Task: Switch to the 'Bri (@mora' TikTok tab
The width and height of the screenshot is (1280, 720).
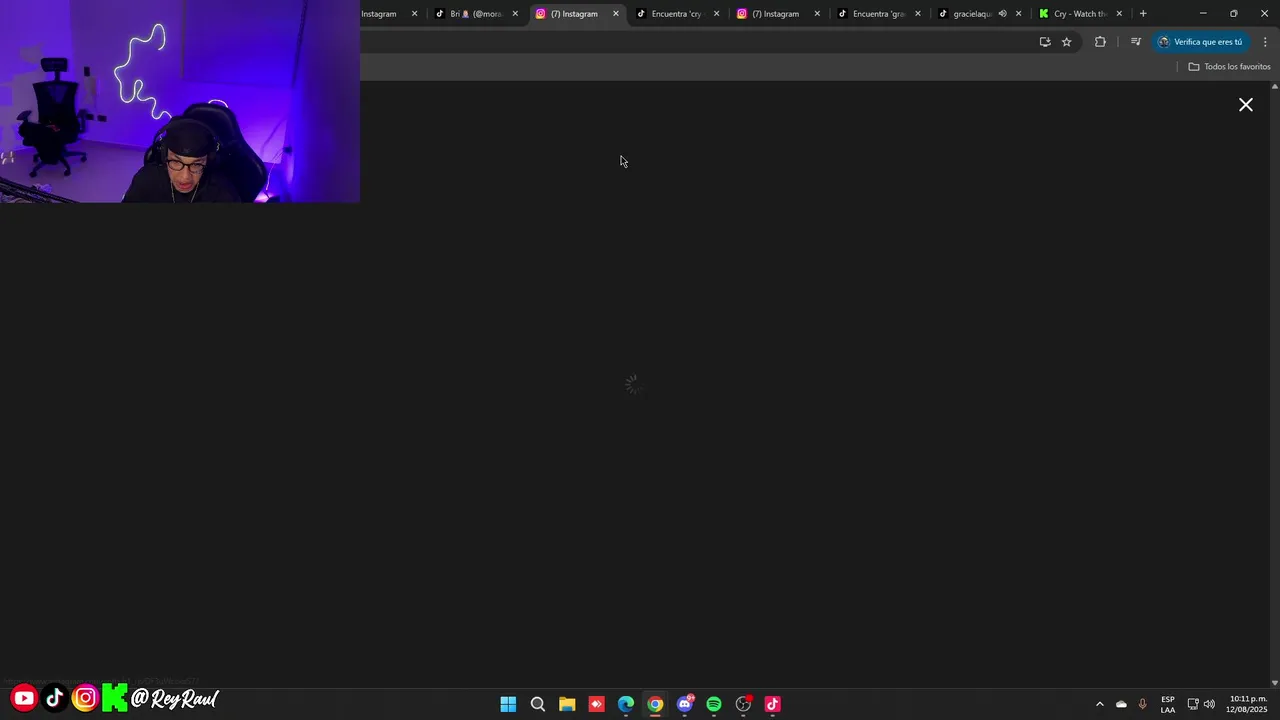Action: tap(475, 14)
